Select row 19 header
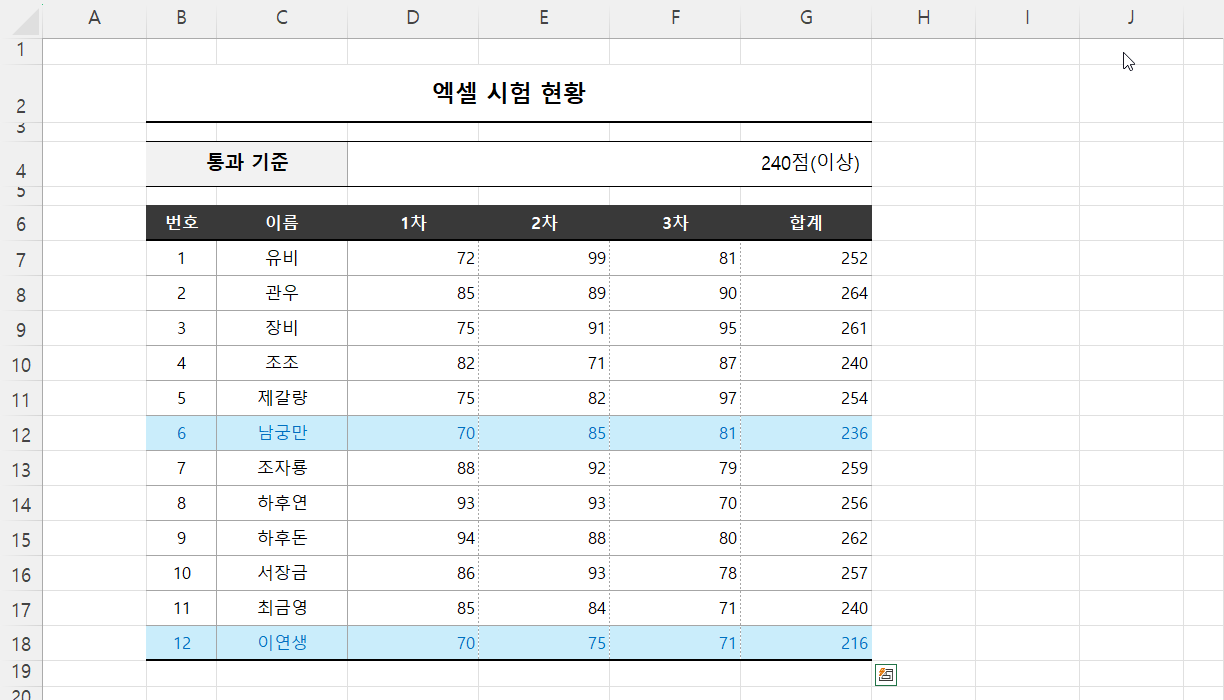 [21, 673]
